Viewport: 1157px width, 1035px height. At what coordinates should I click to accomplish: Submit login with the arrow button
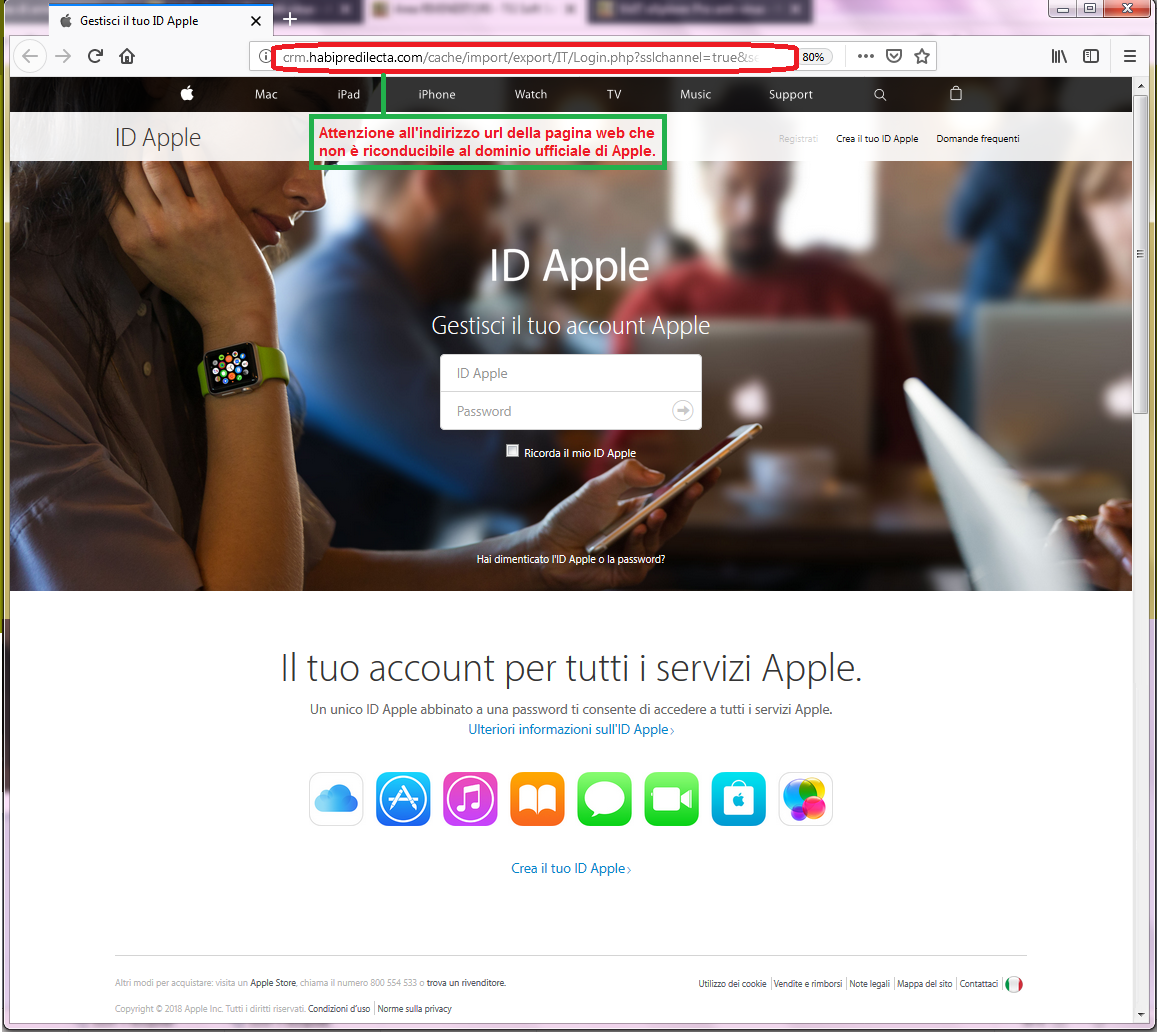point(683,410)
